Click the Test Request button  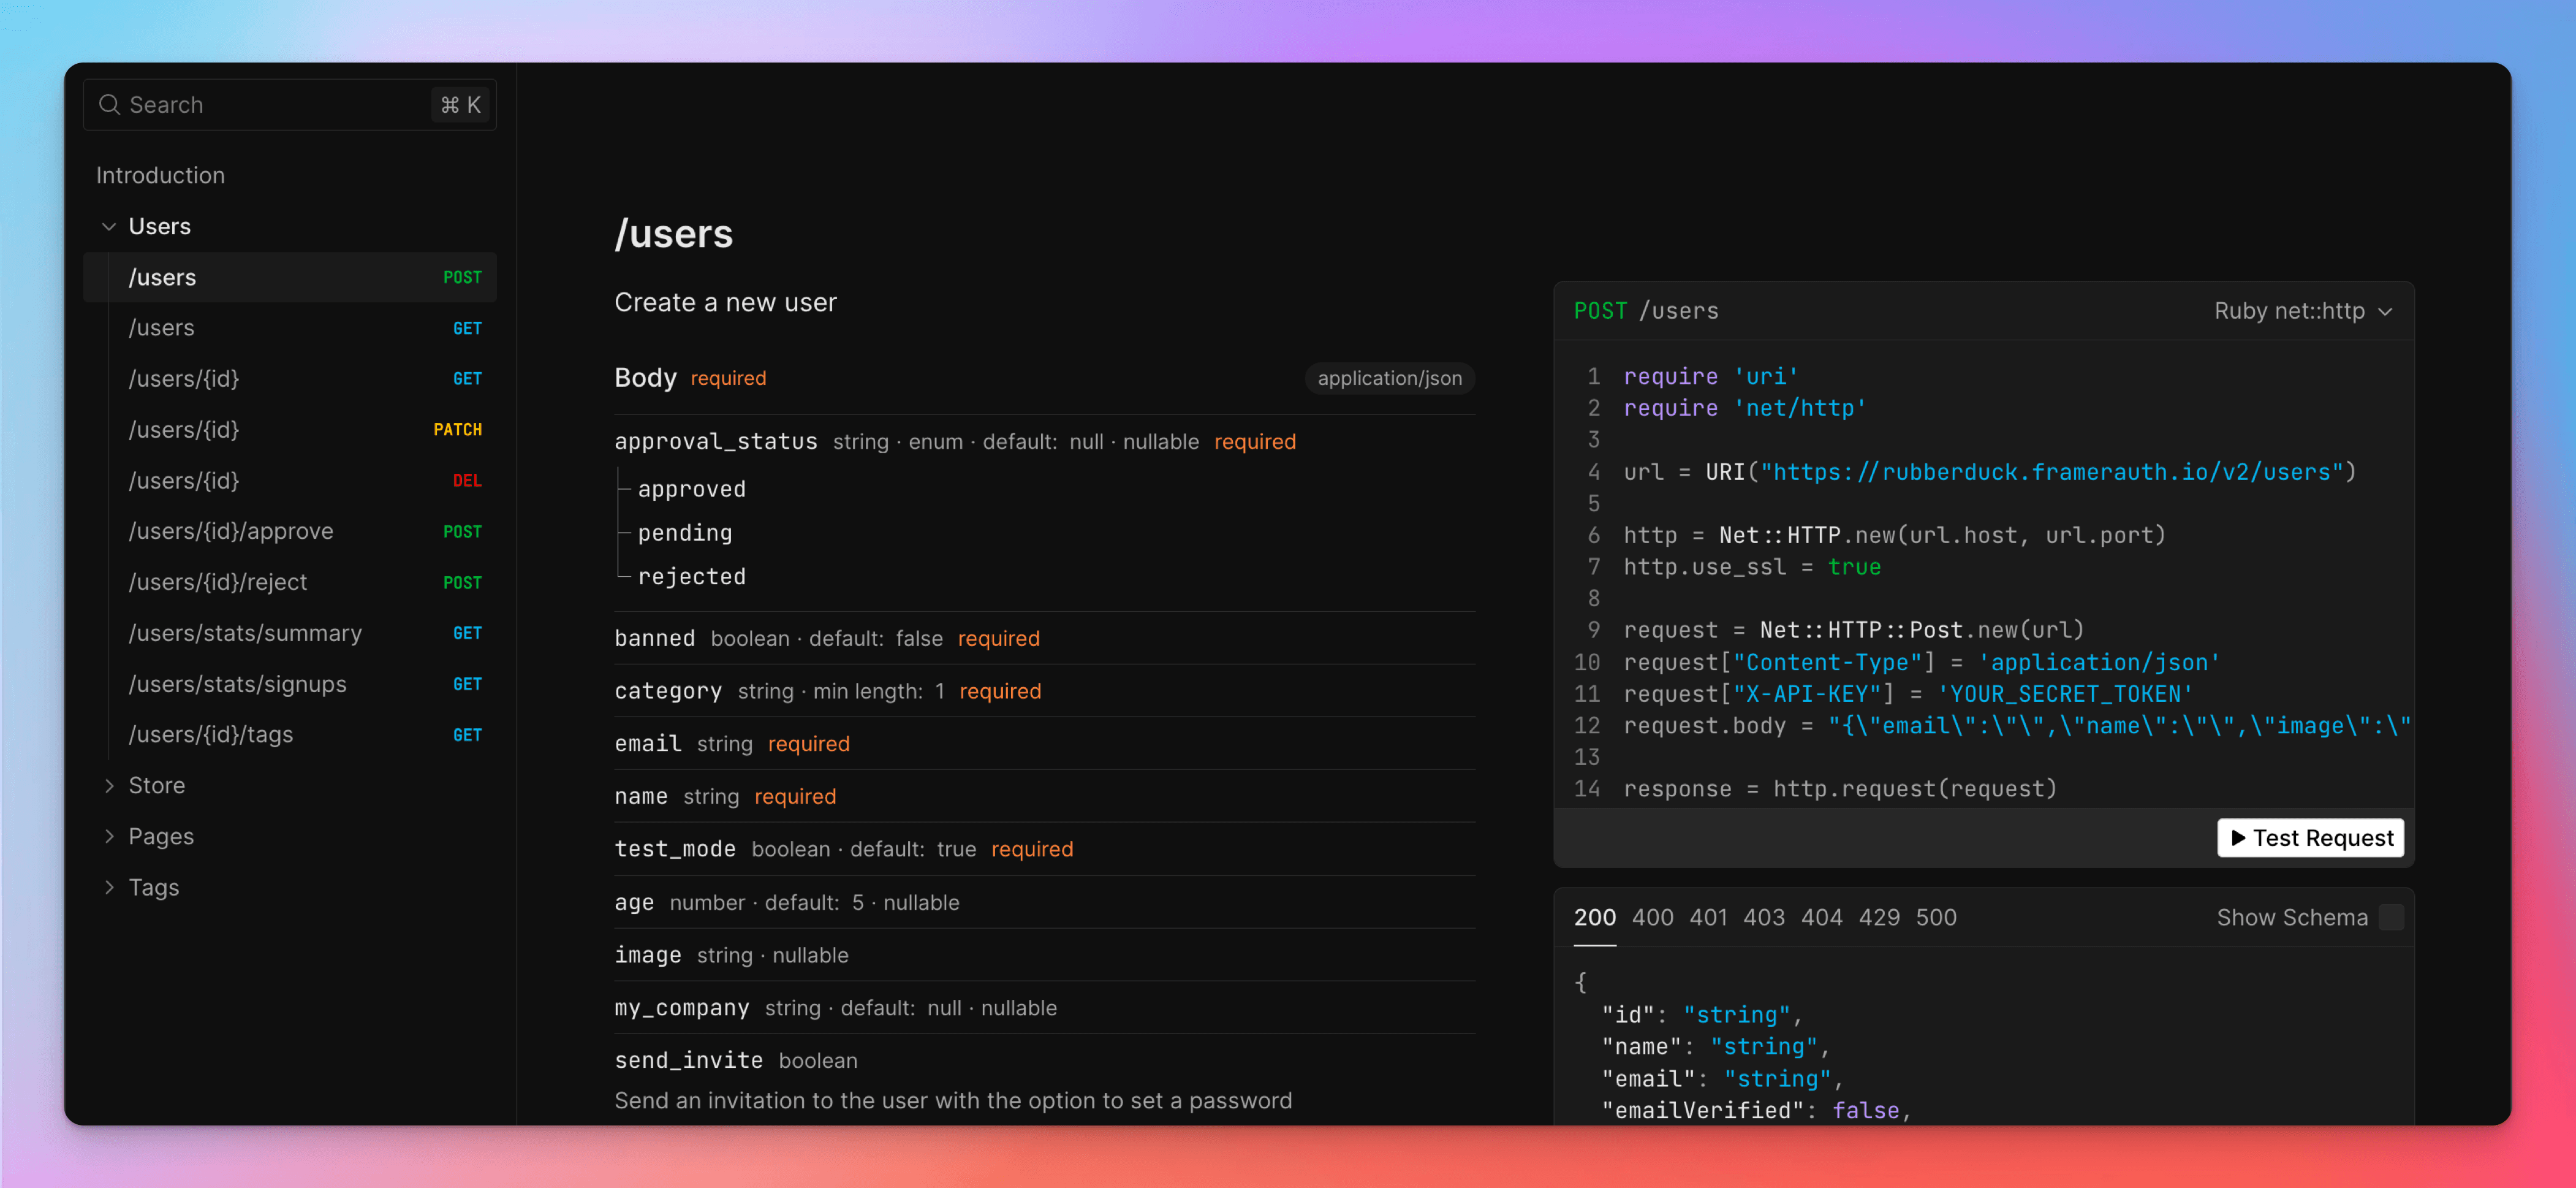point(2310,838)
